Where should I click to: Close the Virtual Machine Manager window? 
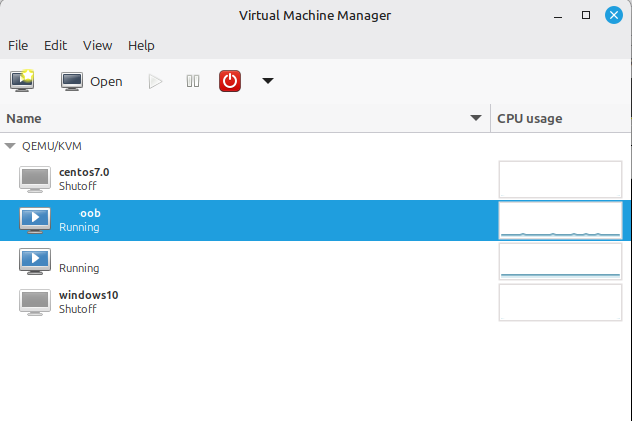(614, 15)
